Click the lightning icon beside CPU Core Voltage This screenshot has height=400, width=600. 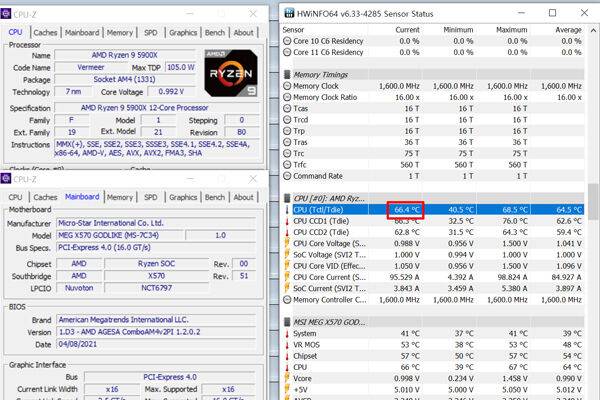coord(287,246)
